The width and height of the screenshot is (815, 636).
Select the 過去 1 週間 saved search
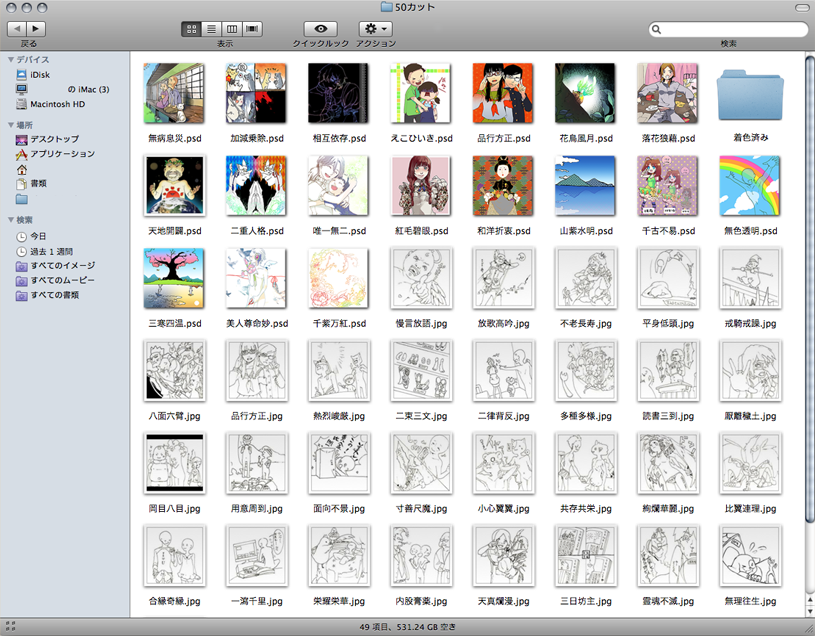[x=44, y=251]
